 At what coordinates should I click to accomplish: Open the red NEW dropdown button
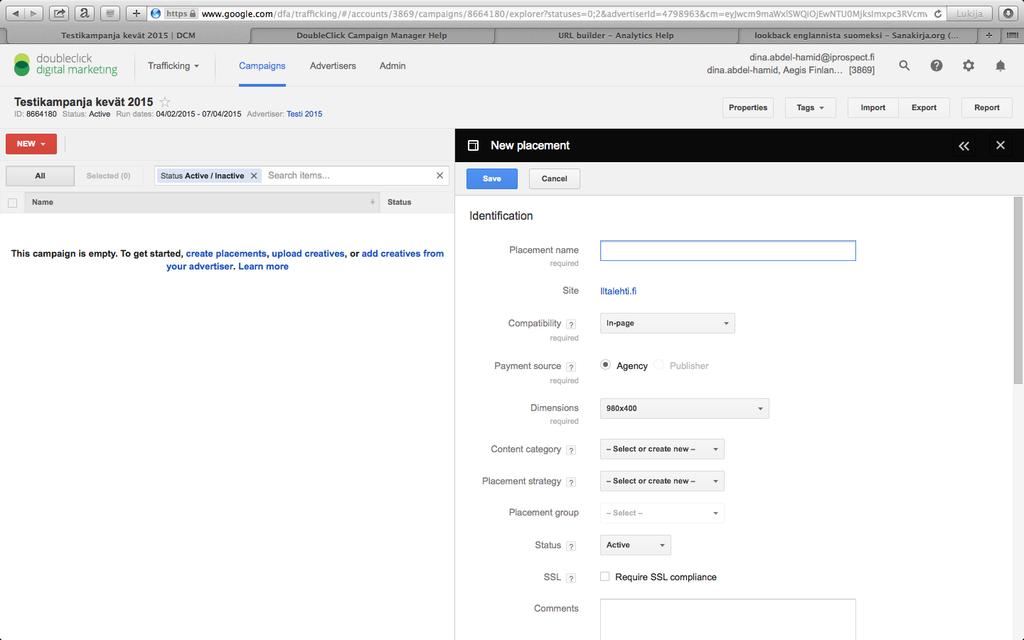coord(31,144)
